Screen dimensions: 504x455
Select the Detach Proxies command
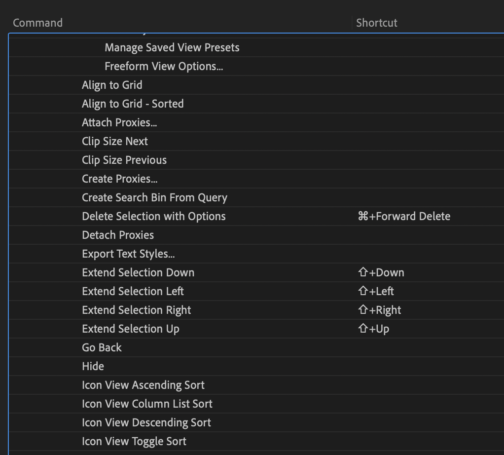coord(118,235)
